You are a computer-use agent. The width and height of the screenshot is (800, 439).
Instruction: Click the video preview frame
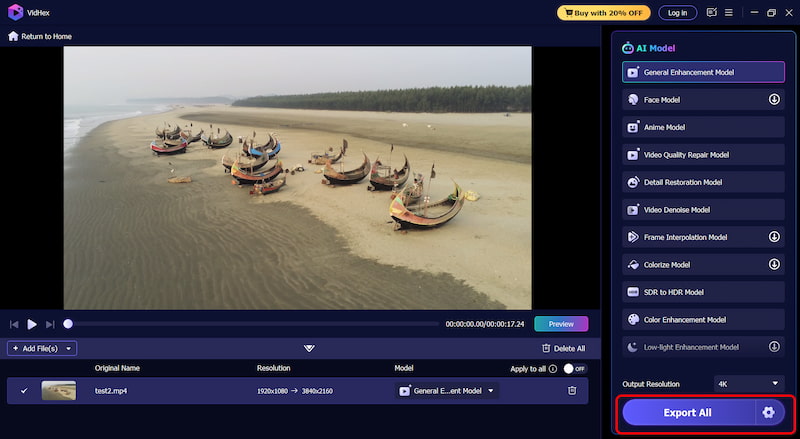pyautogui.click(x=297, y=178)
